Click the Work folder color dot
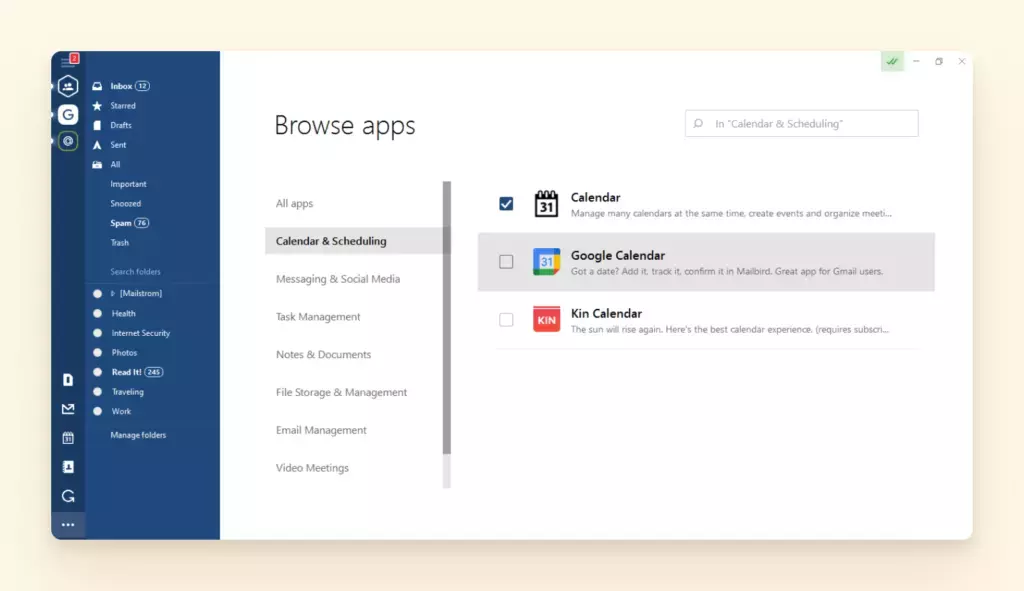The width and height of the screenshot is (1024, 591). click(x=97, y=411)
